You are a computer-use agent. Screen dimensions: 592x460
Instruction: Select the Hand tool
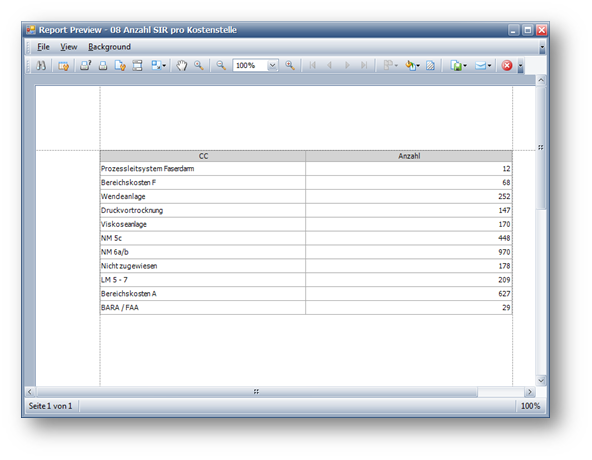[182, 65]
